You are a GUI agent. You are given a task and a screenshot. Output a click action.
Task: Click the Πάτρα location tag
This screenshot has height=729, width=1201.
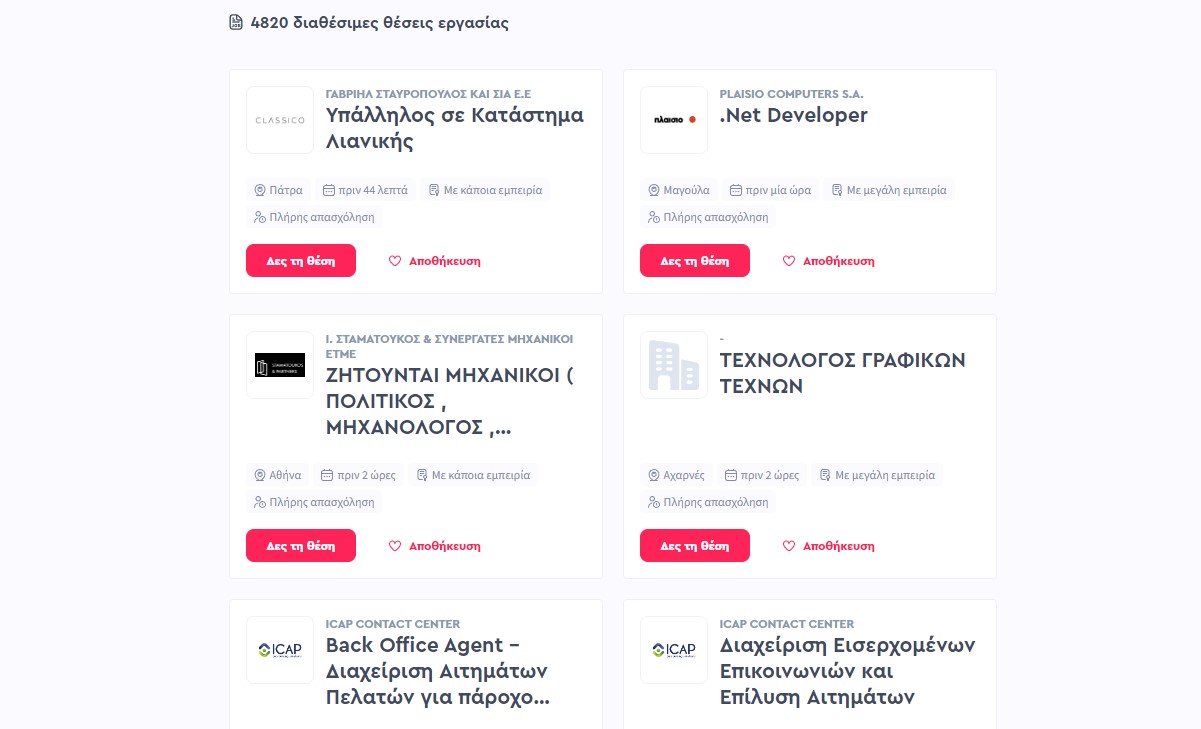pyautogui.click(x=278, y=190)
